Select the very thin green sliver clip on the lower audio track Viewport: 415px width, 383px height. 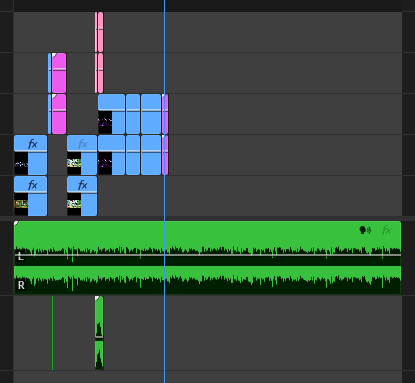point(52,333)
